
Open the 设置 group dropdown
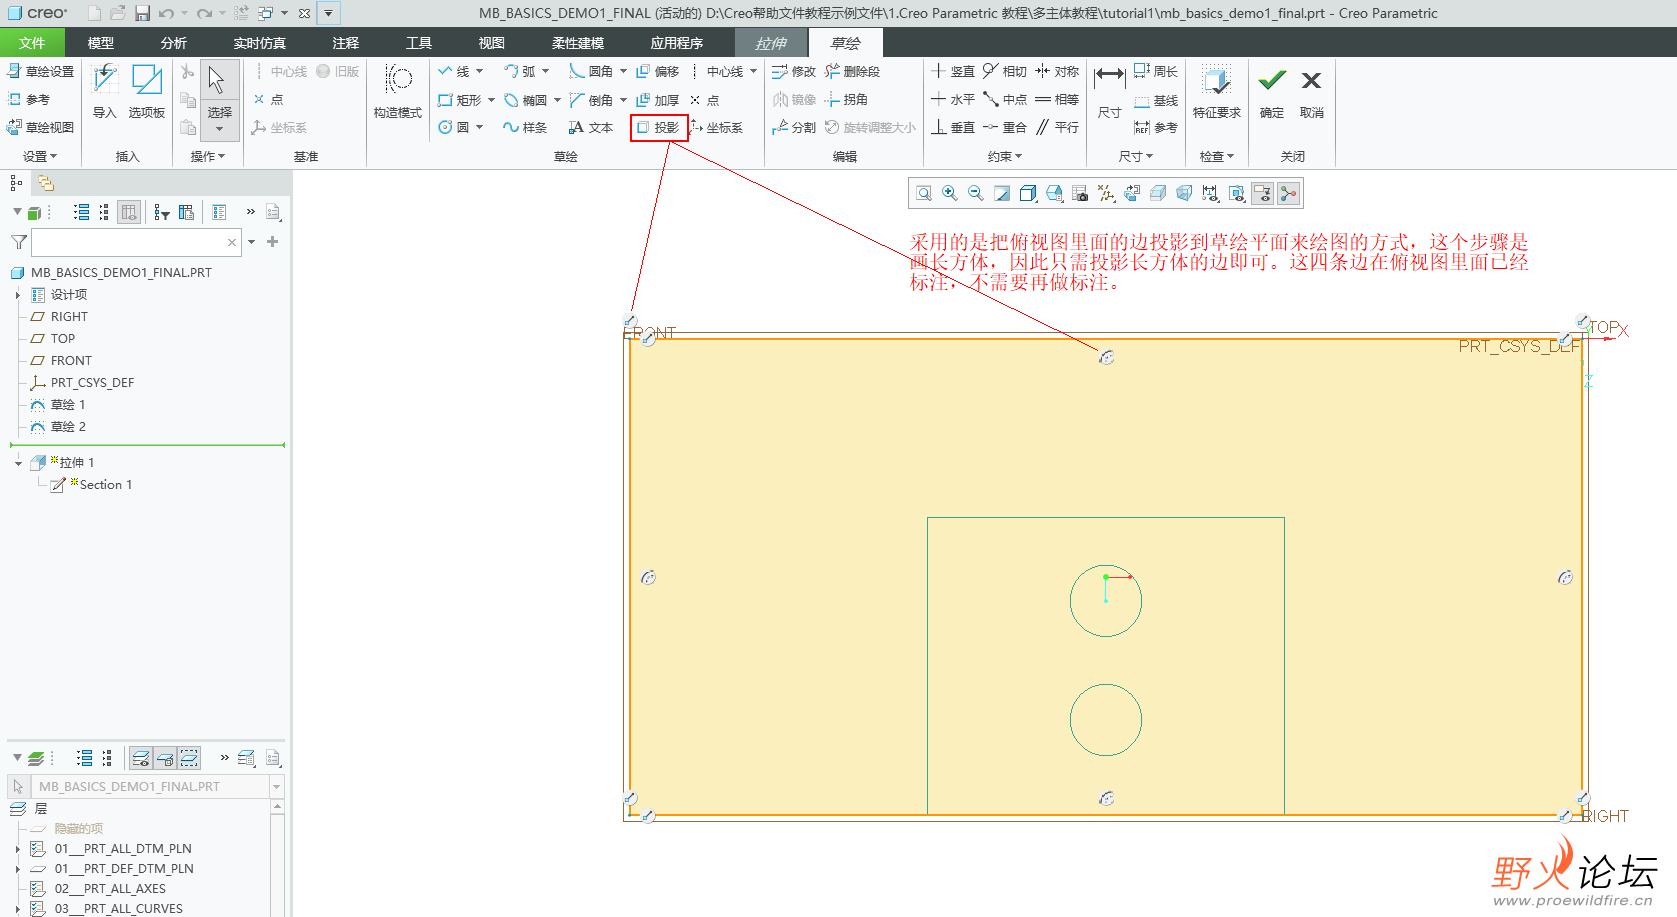click(x=40, y=156)
